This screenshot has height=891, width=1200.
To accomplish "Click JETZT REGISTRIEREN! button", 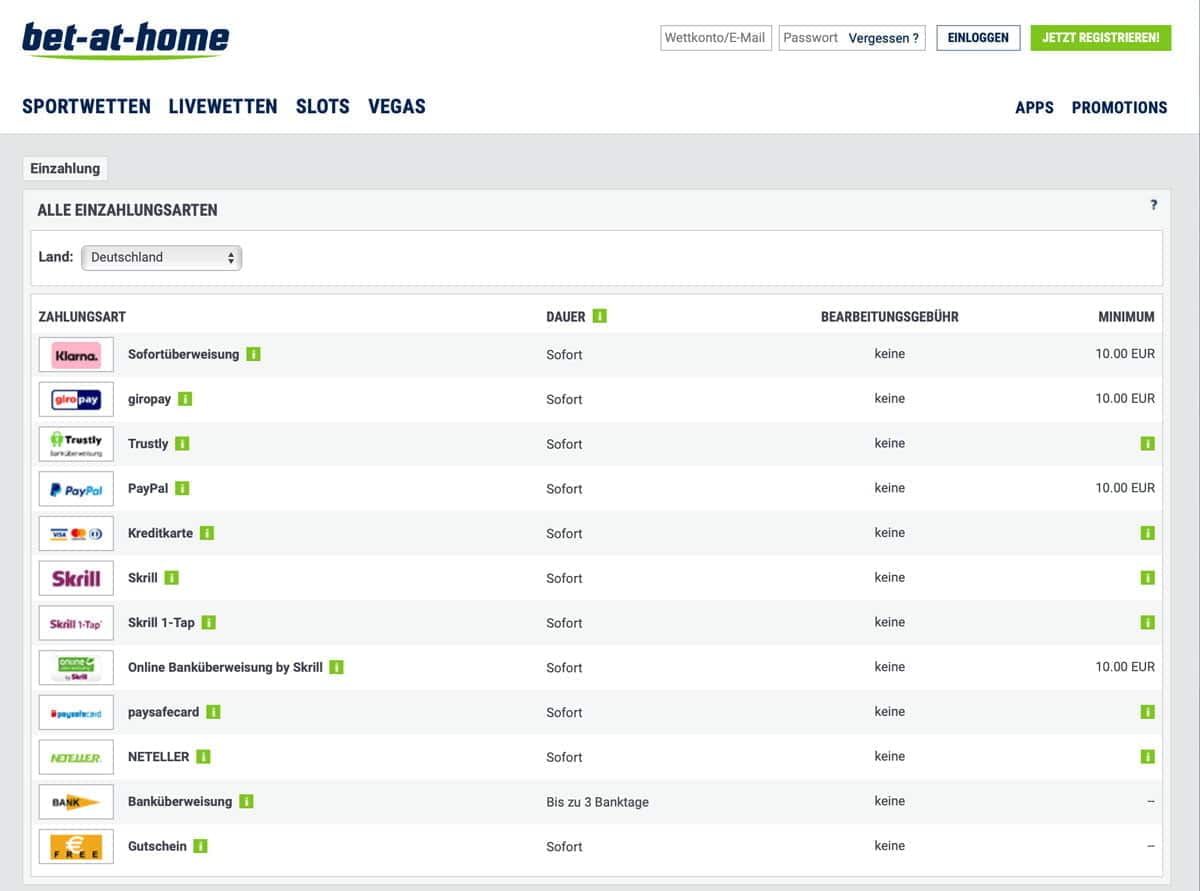I will (x=1100, y=38).
